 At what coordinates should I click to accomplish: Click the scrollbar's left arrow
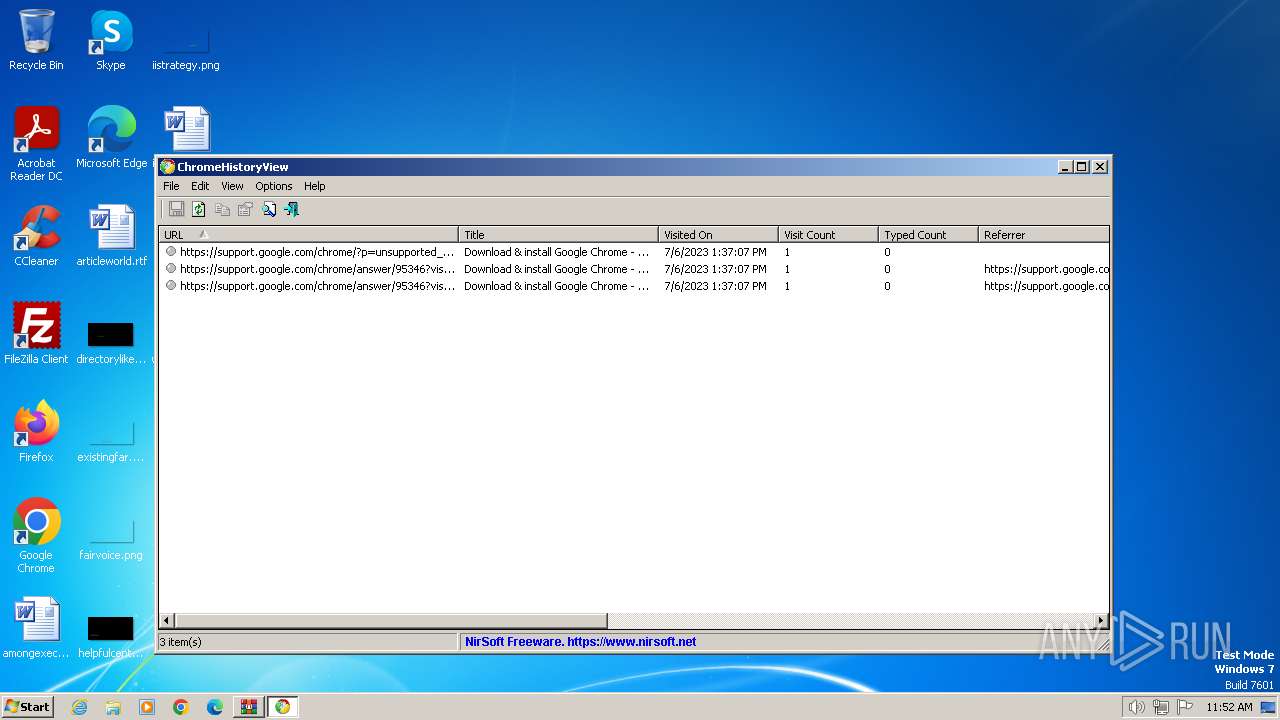pyautogui.click(x=167, y=621)
